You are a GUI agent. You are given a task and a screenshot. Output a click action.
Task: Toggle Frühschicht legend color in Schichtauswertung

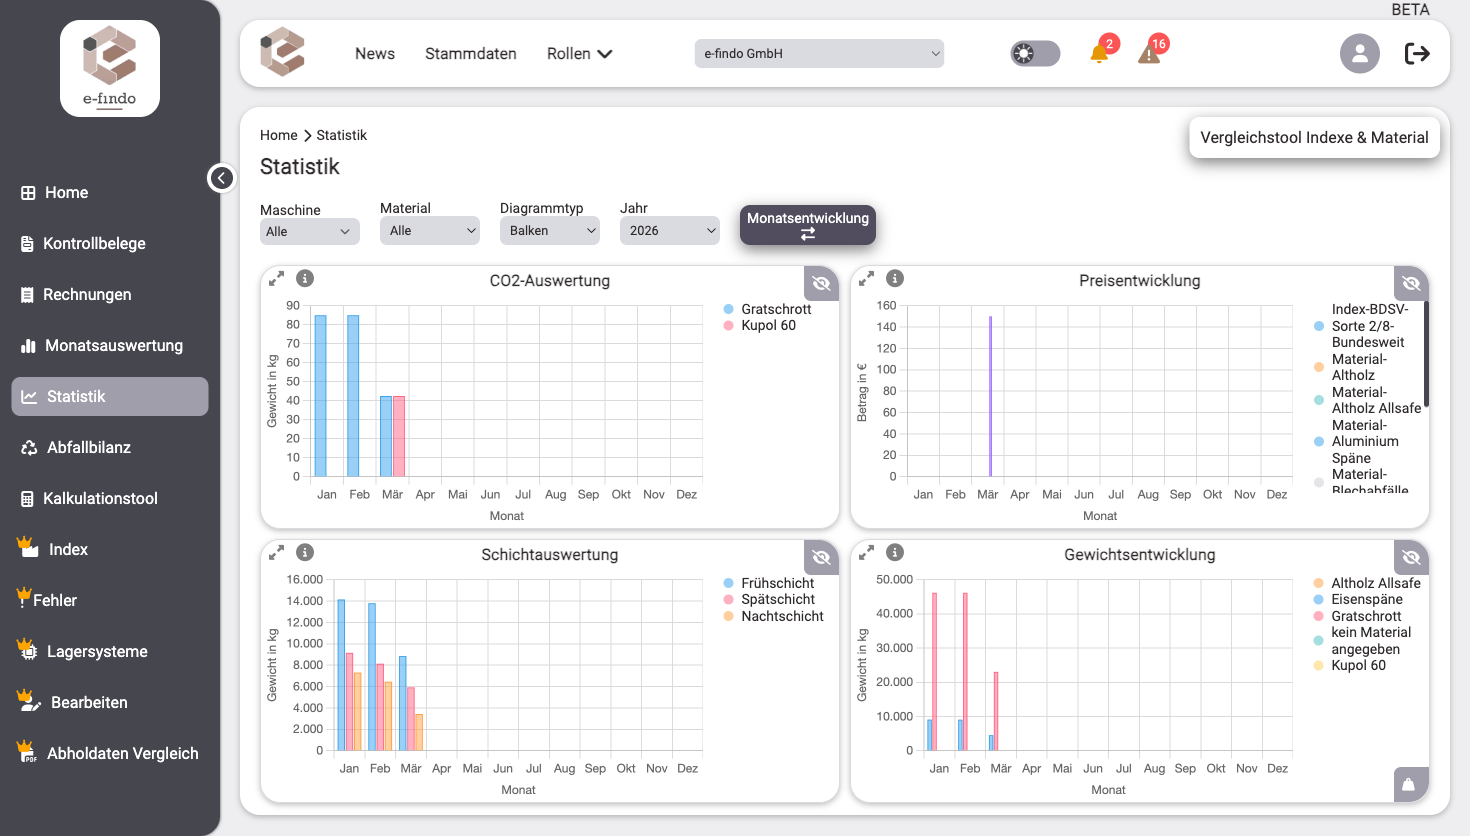click(729, 584)
